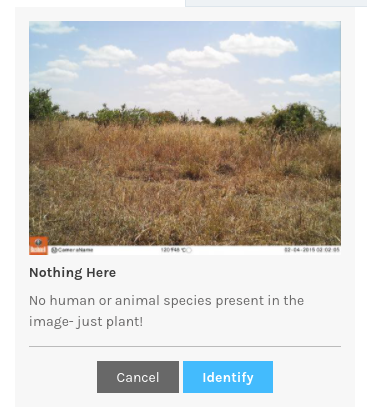Open the dry savanna example photo

click(x=185, y=138)
